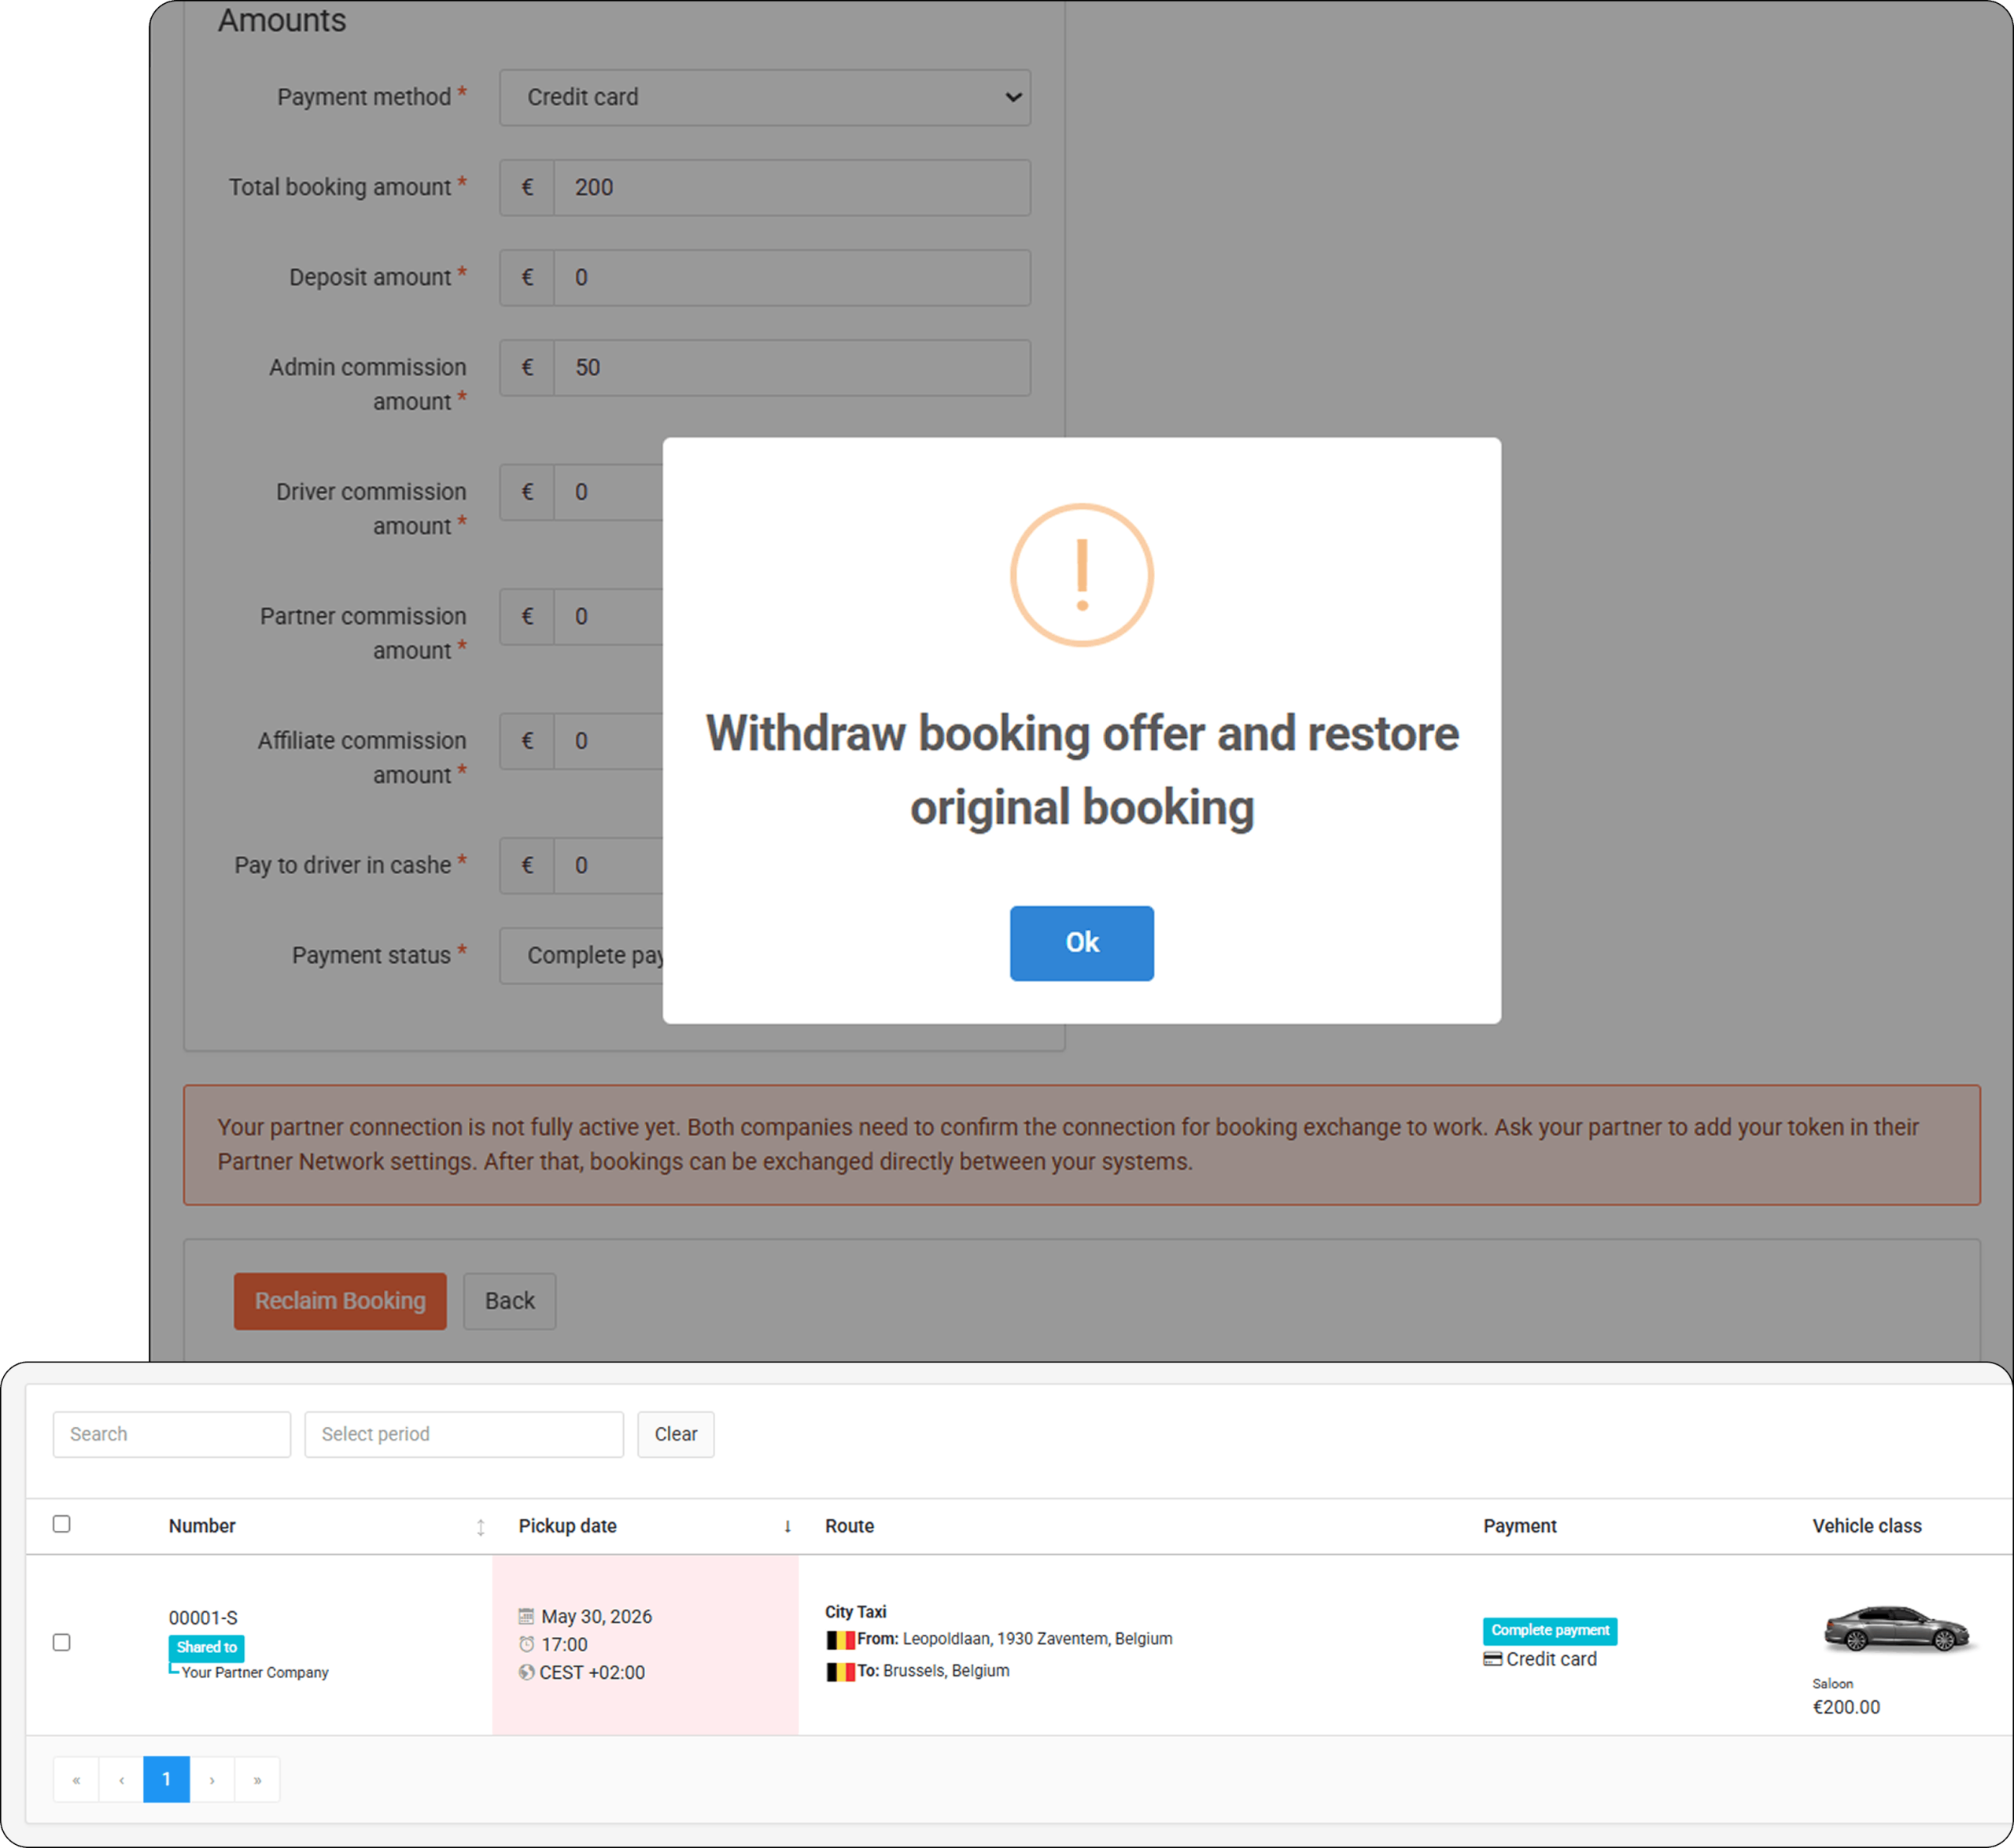Image resolution: width=2014 pixels, height=1848 pixels.
Task: Sort by the Number column arrows
Action: click(481, 1527)
